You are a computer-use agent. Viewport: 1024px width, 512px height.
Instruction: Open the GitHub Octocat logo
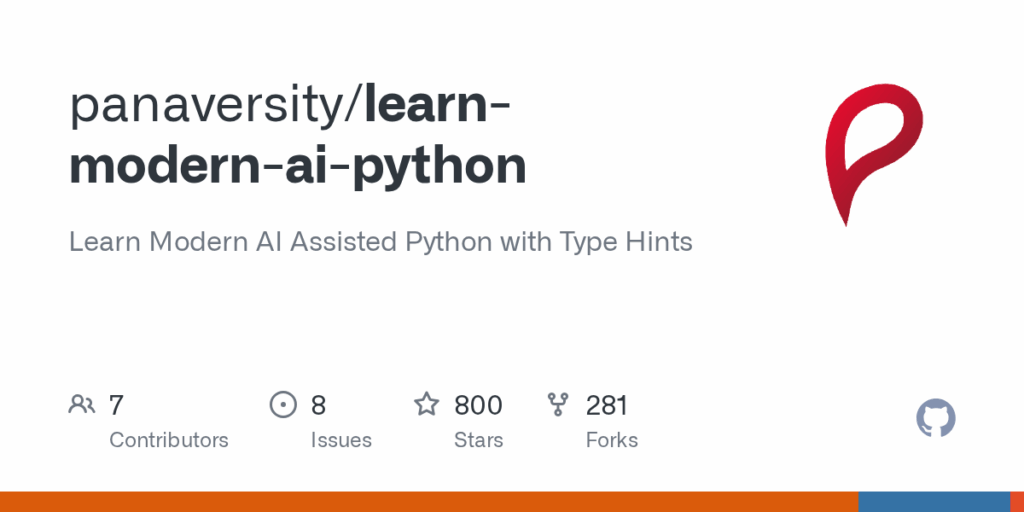click(x=935, y=418)
